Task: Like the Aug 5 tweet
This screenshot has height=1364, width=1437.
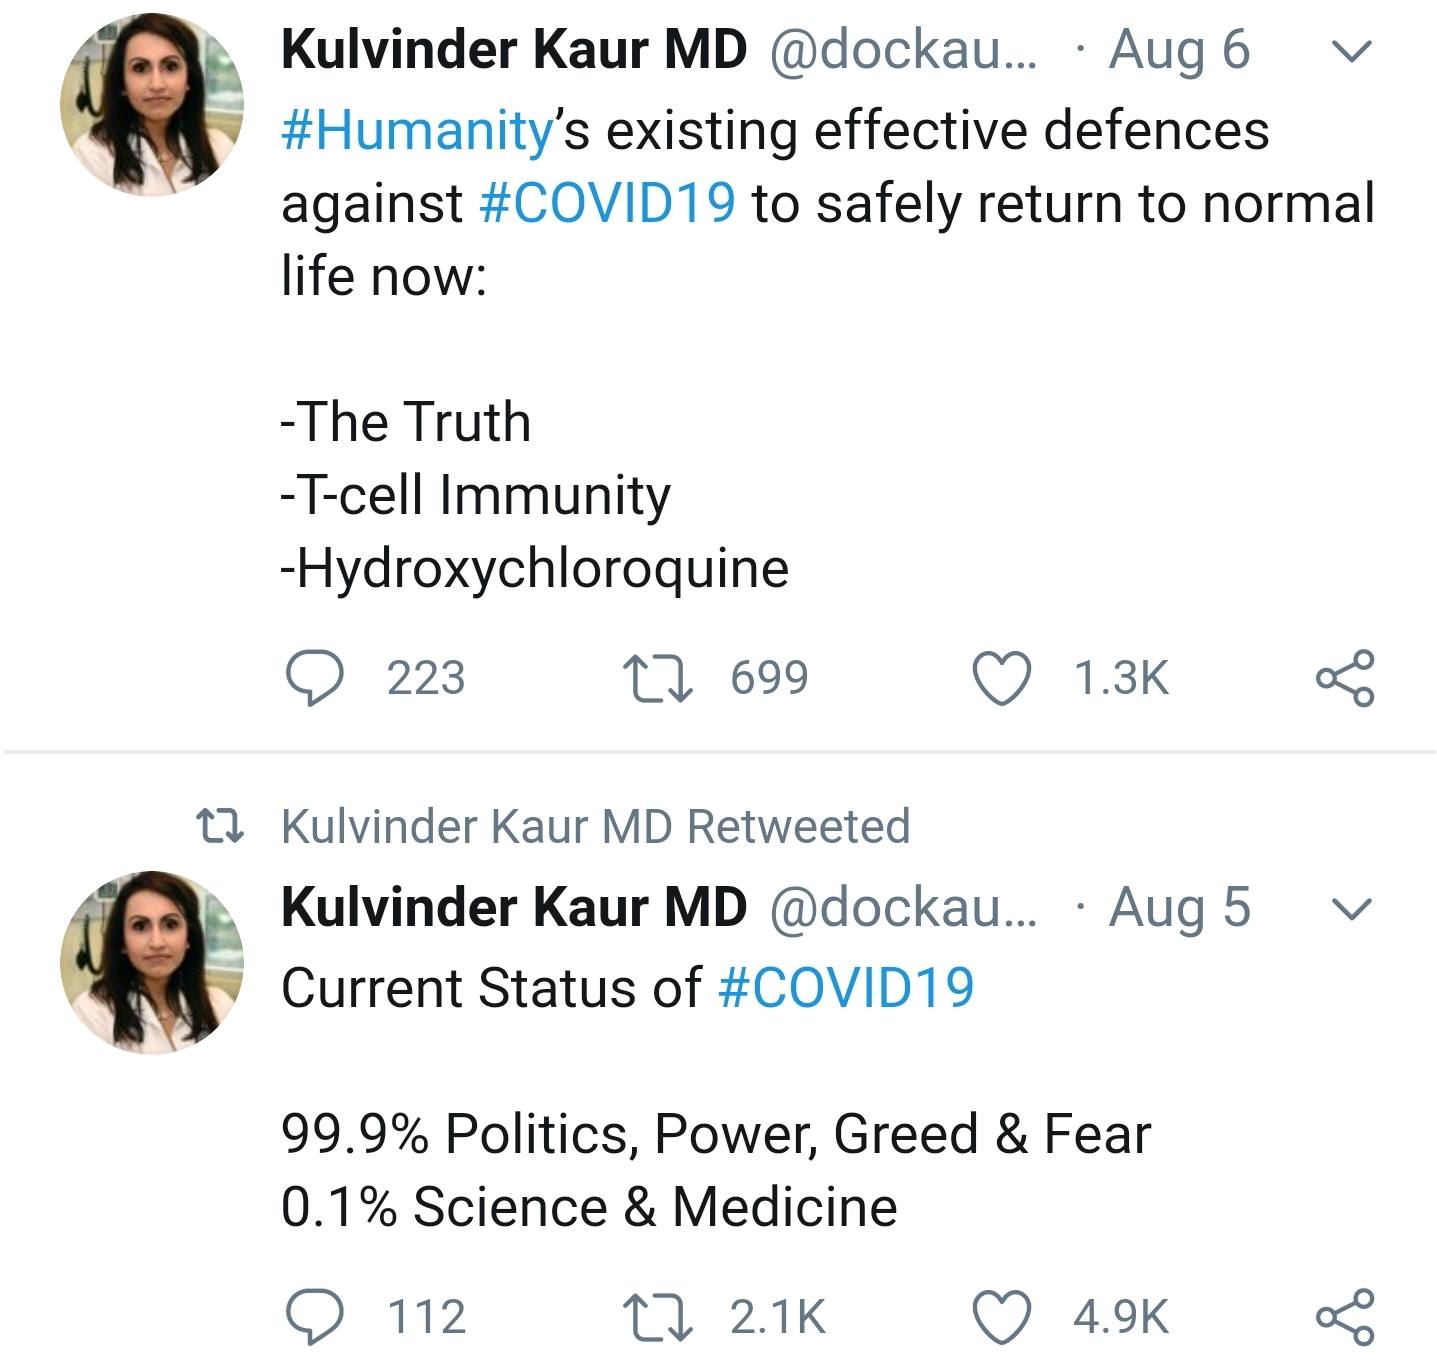Action: (1002, 1316)
